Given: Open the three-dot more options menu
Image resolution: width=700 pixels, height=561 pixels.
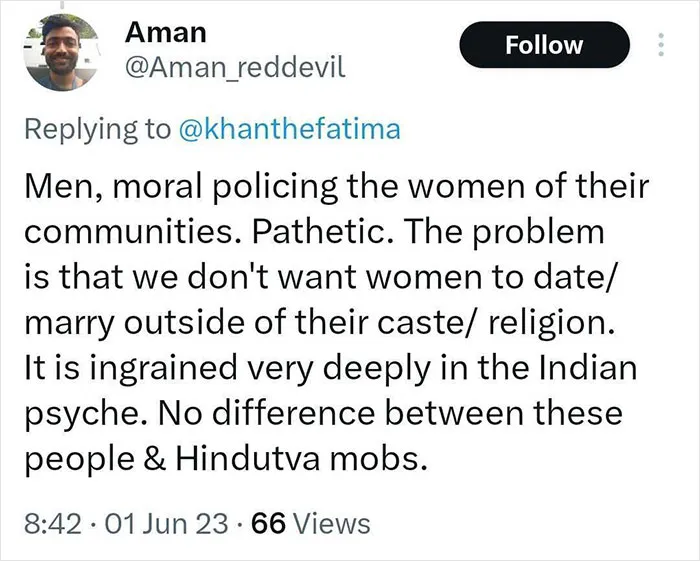Looking at the screenshot, I should coord(661,45).
